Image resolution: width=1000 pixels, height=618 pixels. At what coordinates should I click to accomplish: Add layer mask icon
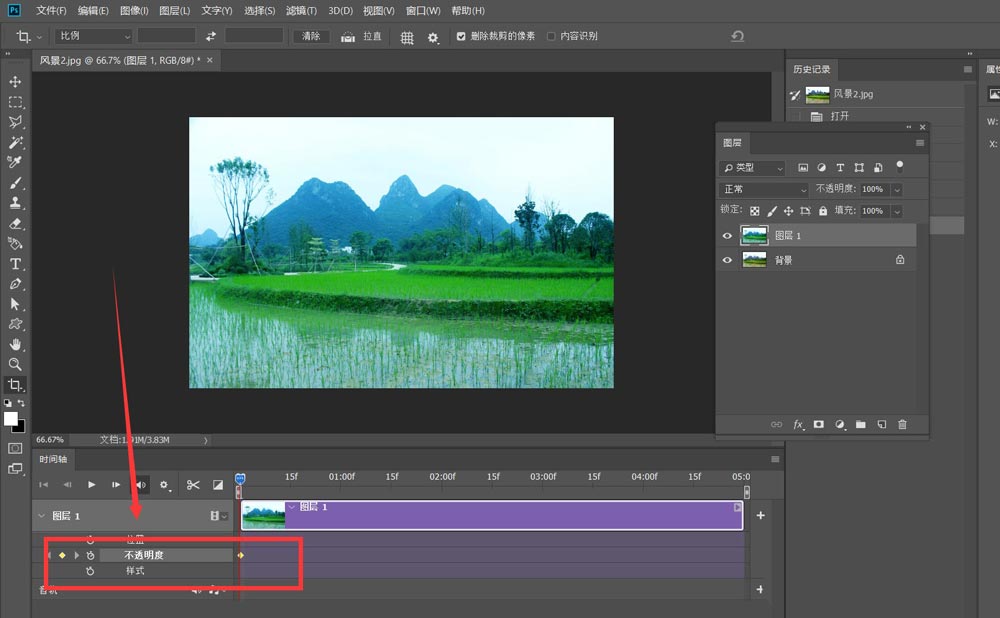[818, 424]
